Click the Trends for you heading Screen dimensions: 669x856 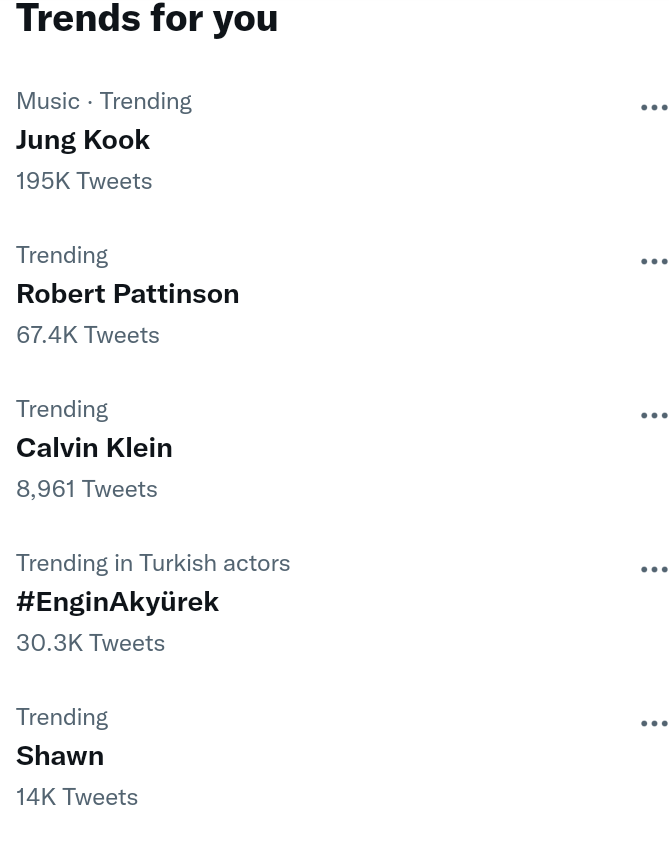click(147, 19)
